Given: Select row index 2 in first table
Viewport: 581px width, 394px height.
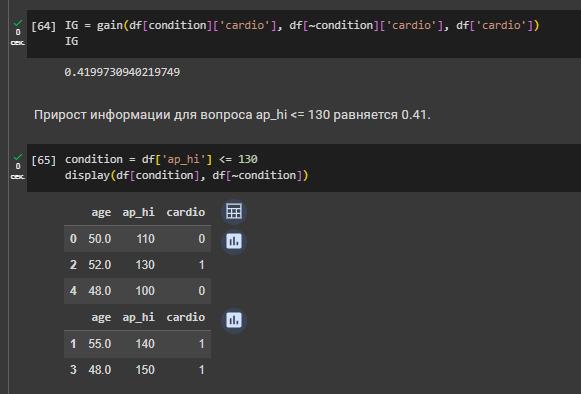Looking at the screenshot, I should pyautogui.click(x=73, y=265).
